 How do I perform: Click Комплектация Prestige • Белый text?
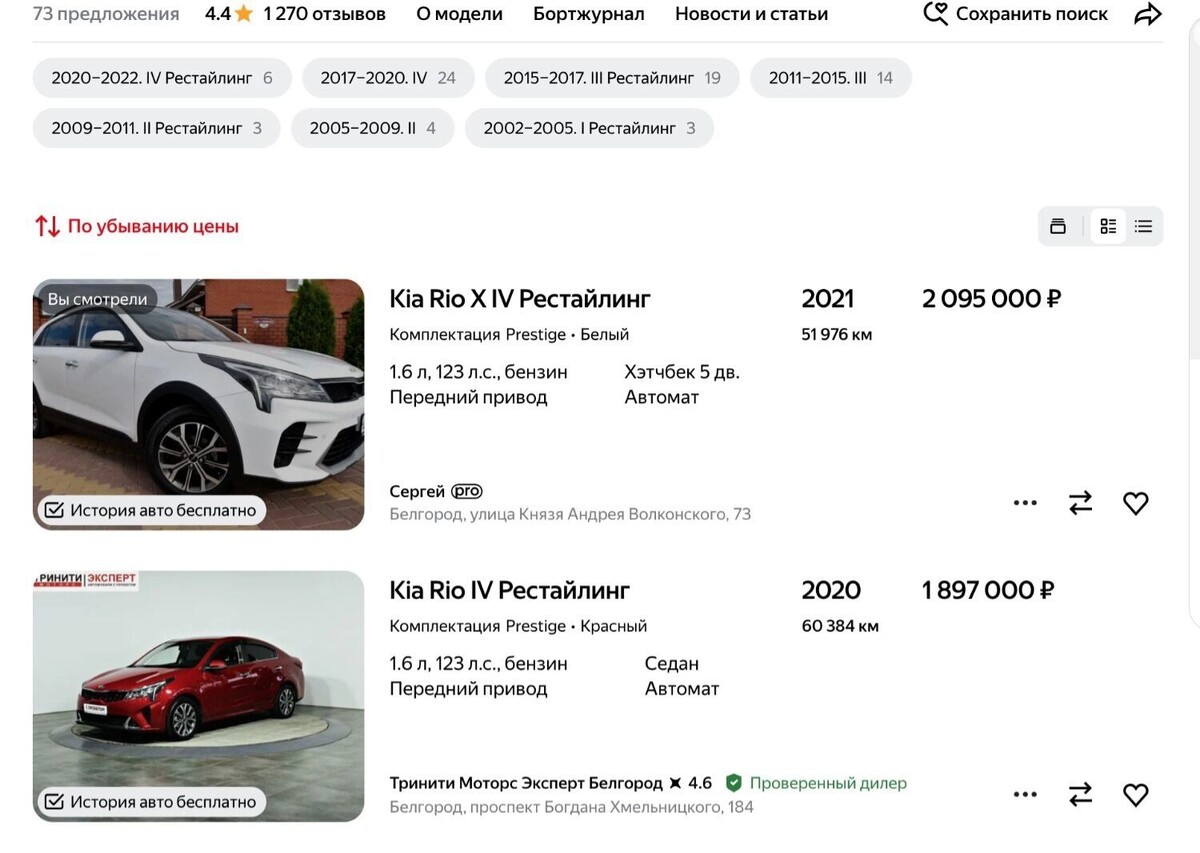coord(509,334)
